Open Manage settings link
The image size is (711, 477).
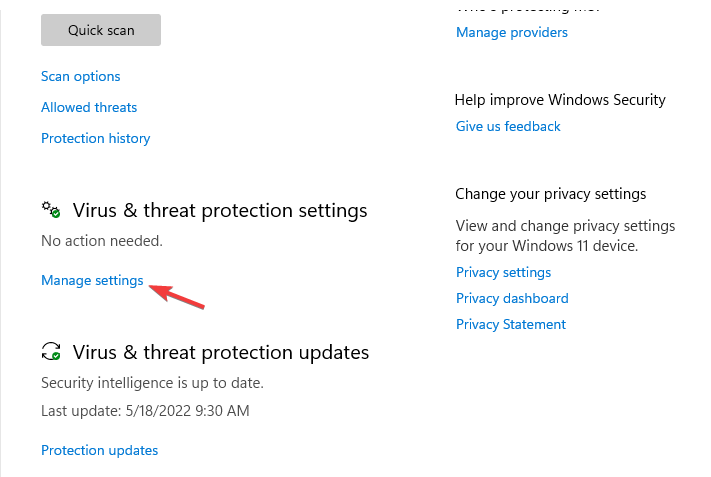click(x=92, y=281)
